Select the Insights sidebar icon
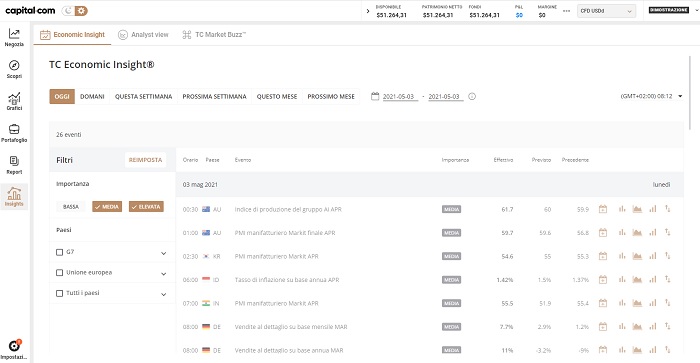 tap(14, 196)
